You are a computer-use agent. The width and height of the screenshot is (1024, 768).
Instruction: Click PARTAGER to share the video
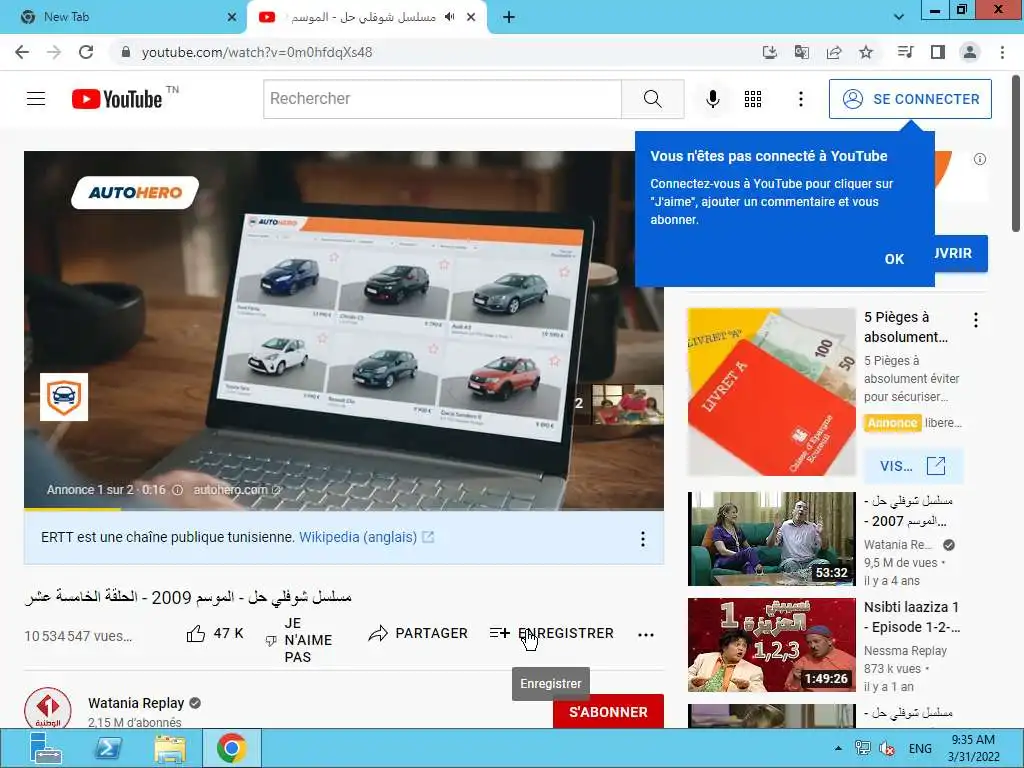pyautogui.click(x=418, y=633)
